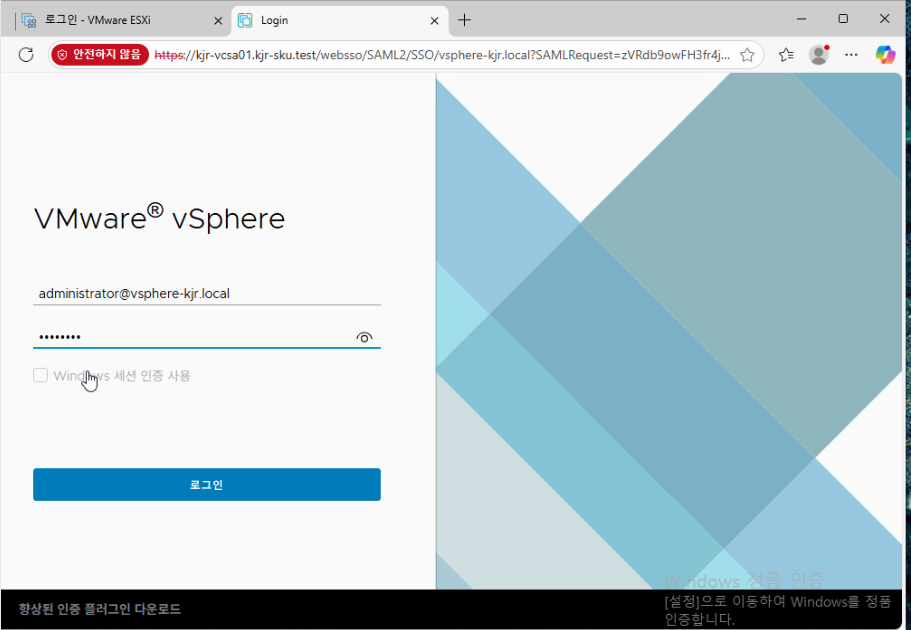The width and height of the screenshot is (911, 630).
Task: Open the favorites list icon
Action: point(786,55)
